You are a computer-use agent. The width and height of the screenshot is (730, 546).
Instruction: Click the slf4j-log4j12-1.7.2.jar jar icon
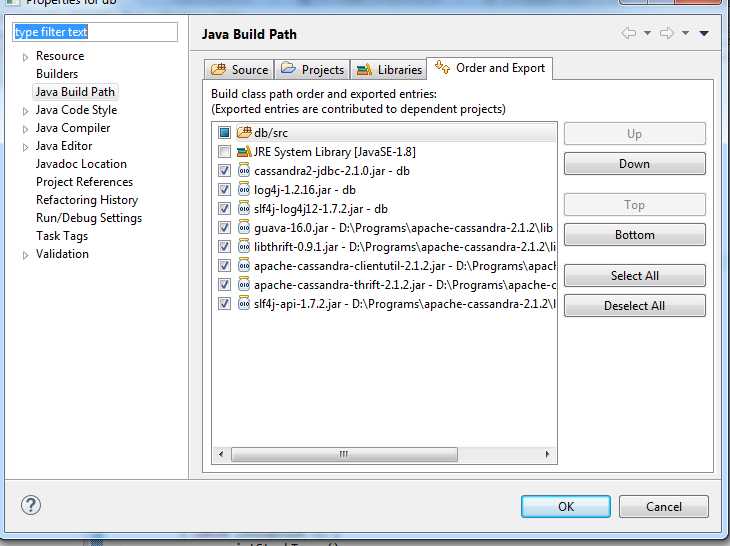coord(244,209)
